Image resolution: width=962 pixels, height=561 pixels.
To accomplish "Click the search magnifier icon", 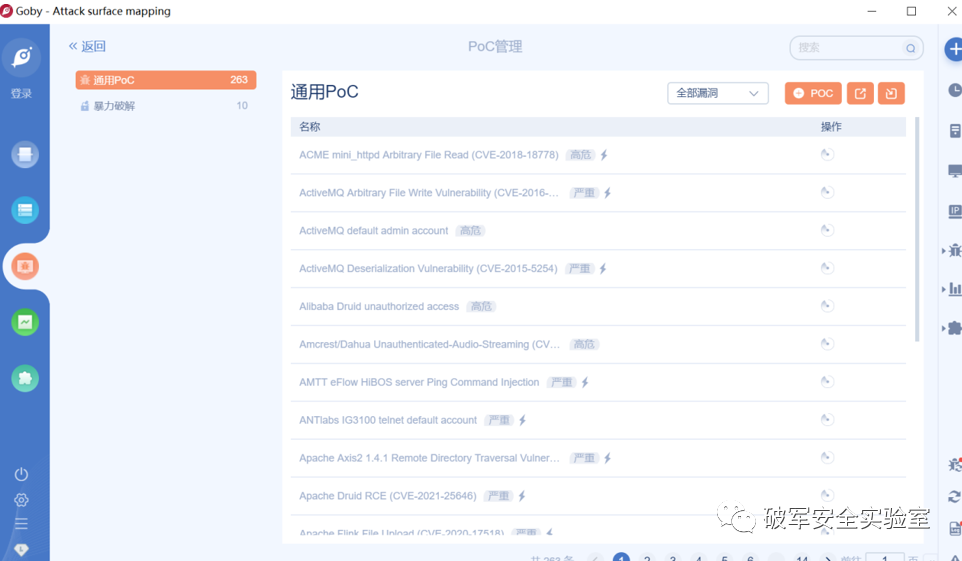I will (x=910, y=48).
